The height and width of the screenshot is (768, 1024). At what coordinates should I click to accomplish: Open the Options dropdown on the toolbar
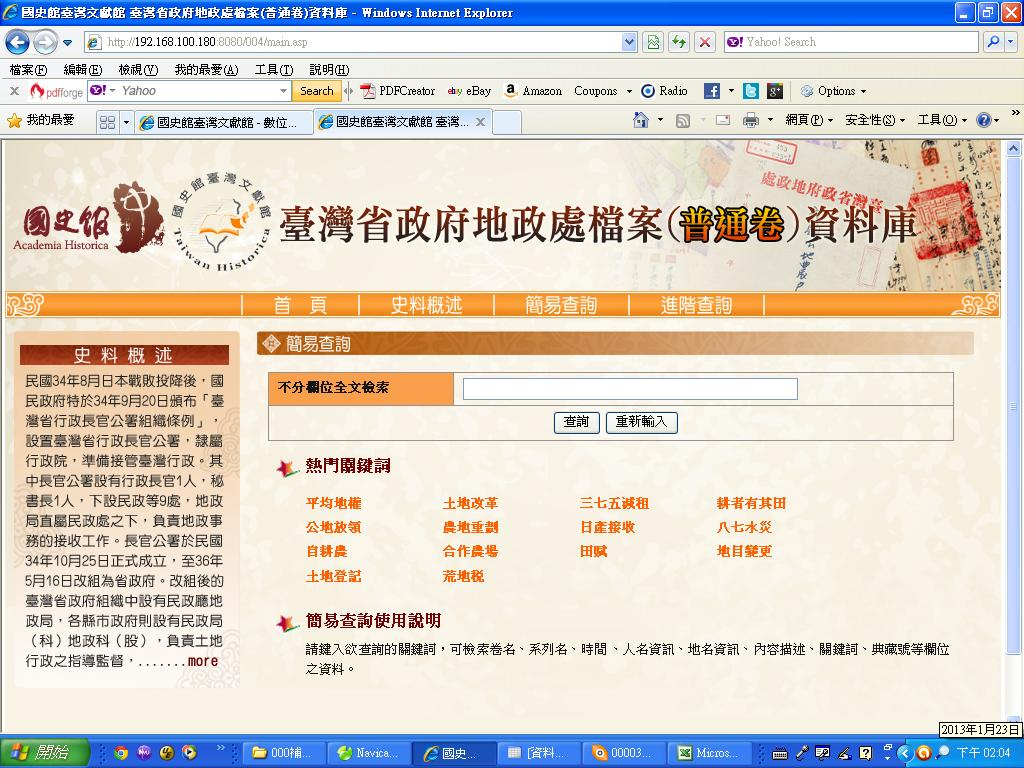click(x=834, y=91)
